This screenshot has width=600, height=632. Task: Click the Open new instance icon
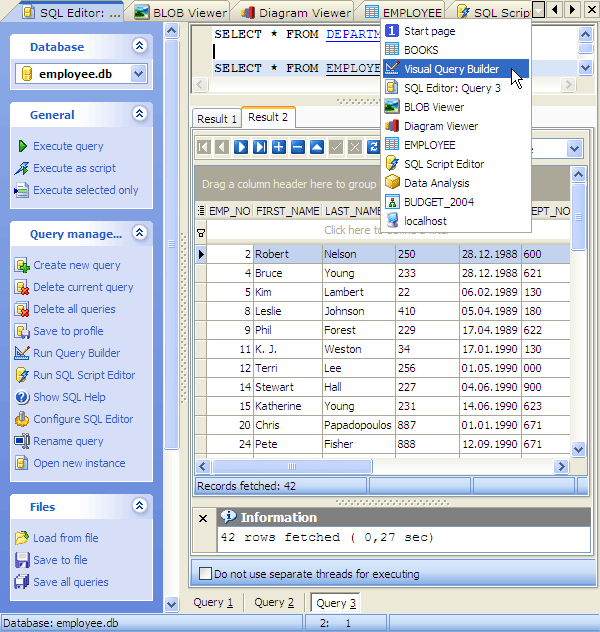click(22, 463)
